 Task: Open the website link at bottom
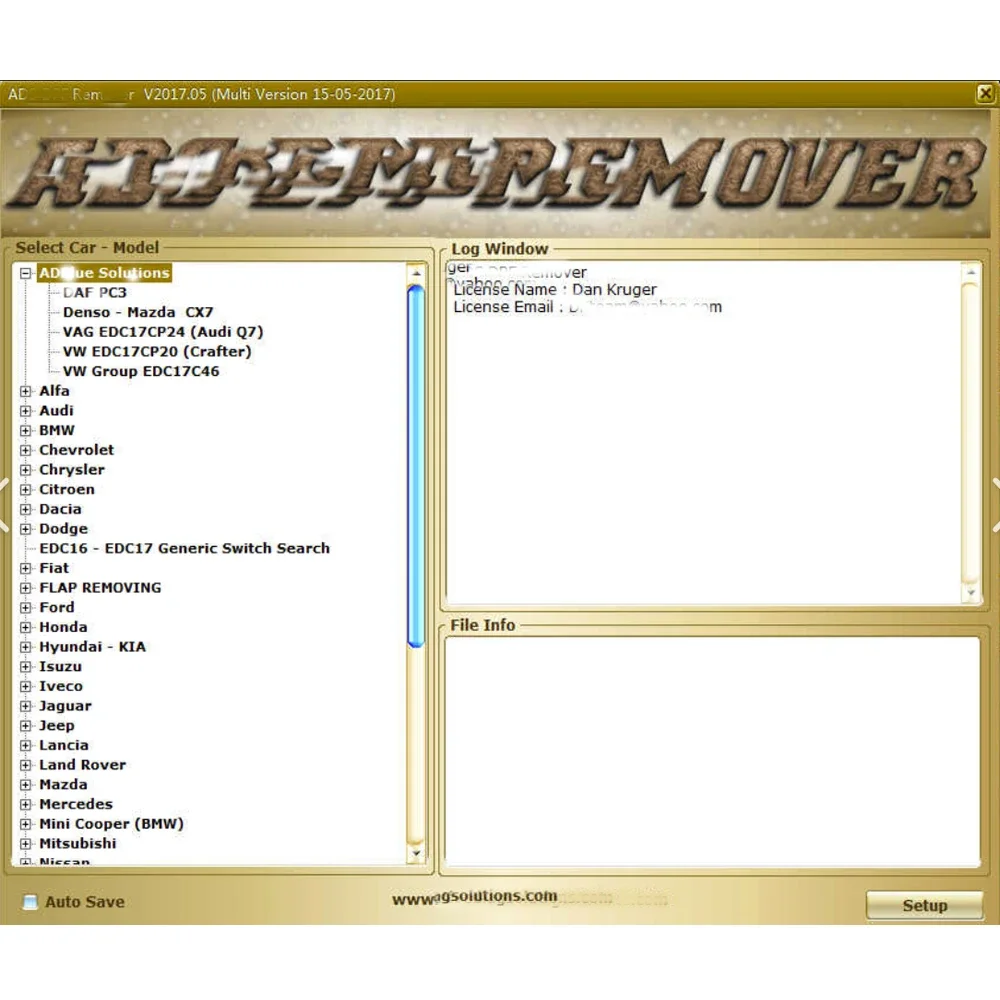[x=475, y=898]
